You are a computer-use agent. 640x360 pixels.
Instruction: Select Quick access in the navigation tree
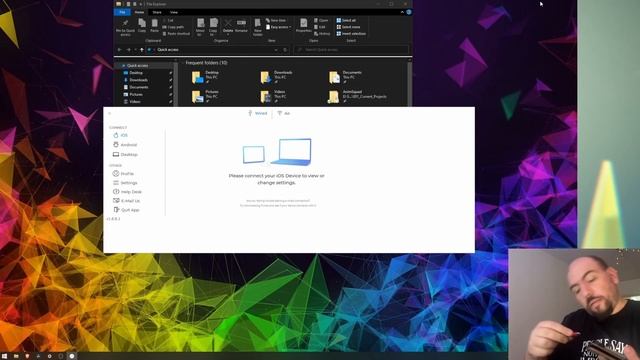tap(137, 65)
